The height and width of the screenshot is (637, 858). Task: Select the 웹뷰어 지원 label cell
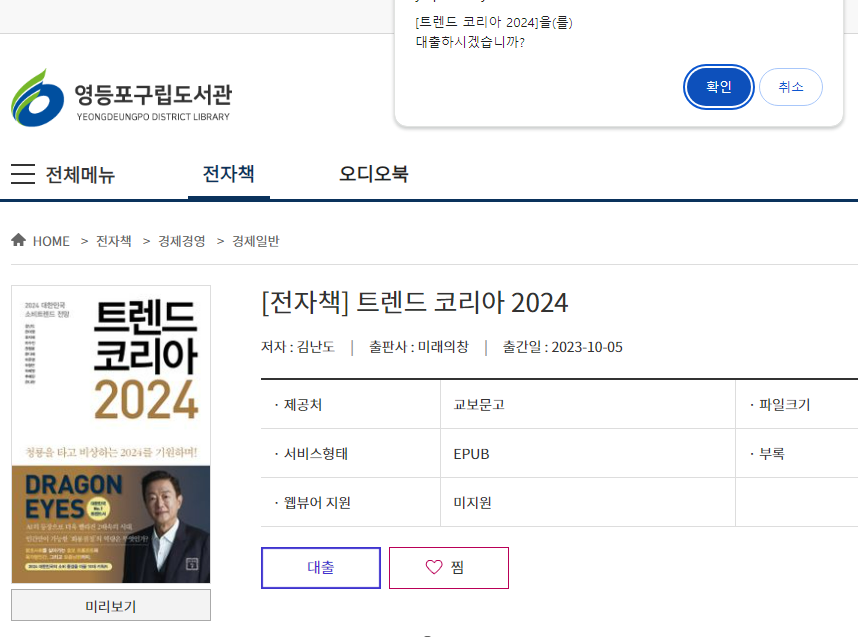pos(351,502)
